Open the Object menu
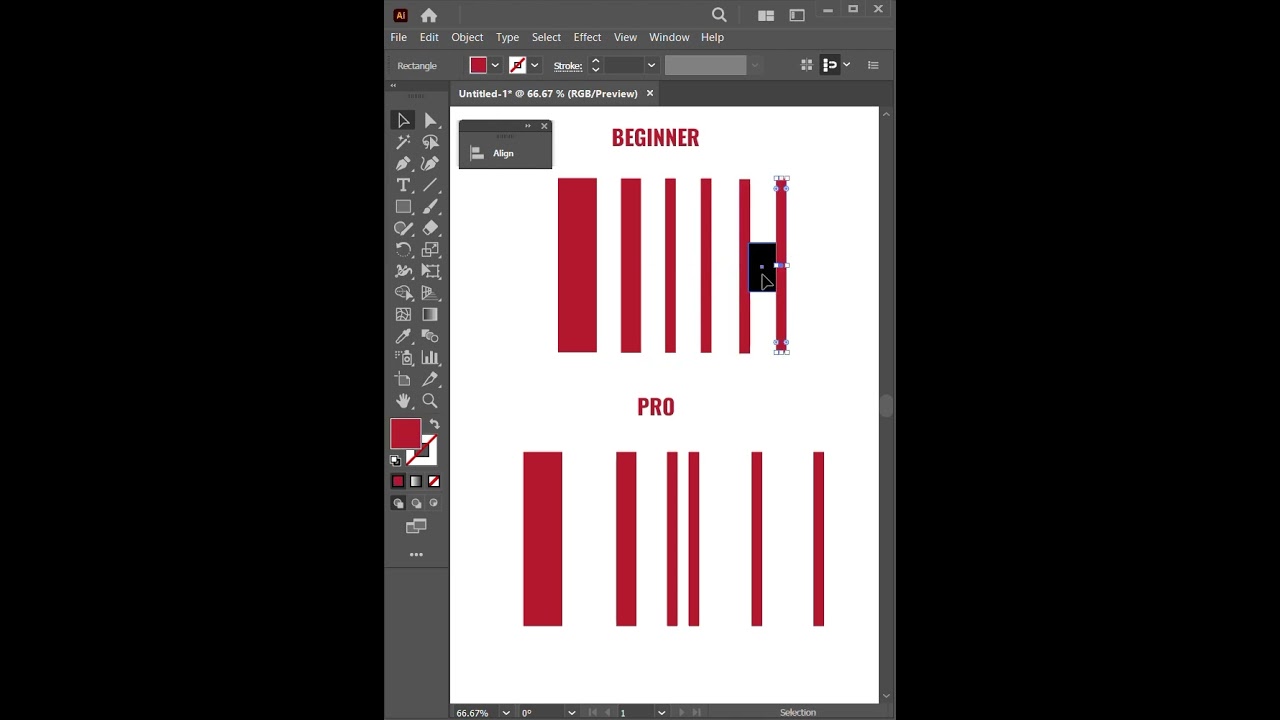The height and width of the screenshot is (720, 1280). click(x=467, y=37)
